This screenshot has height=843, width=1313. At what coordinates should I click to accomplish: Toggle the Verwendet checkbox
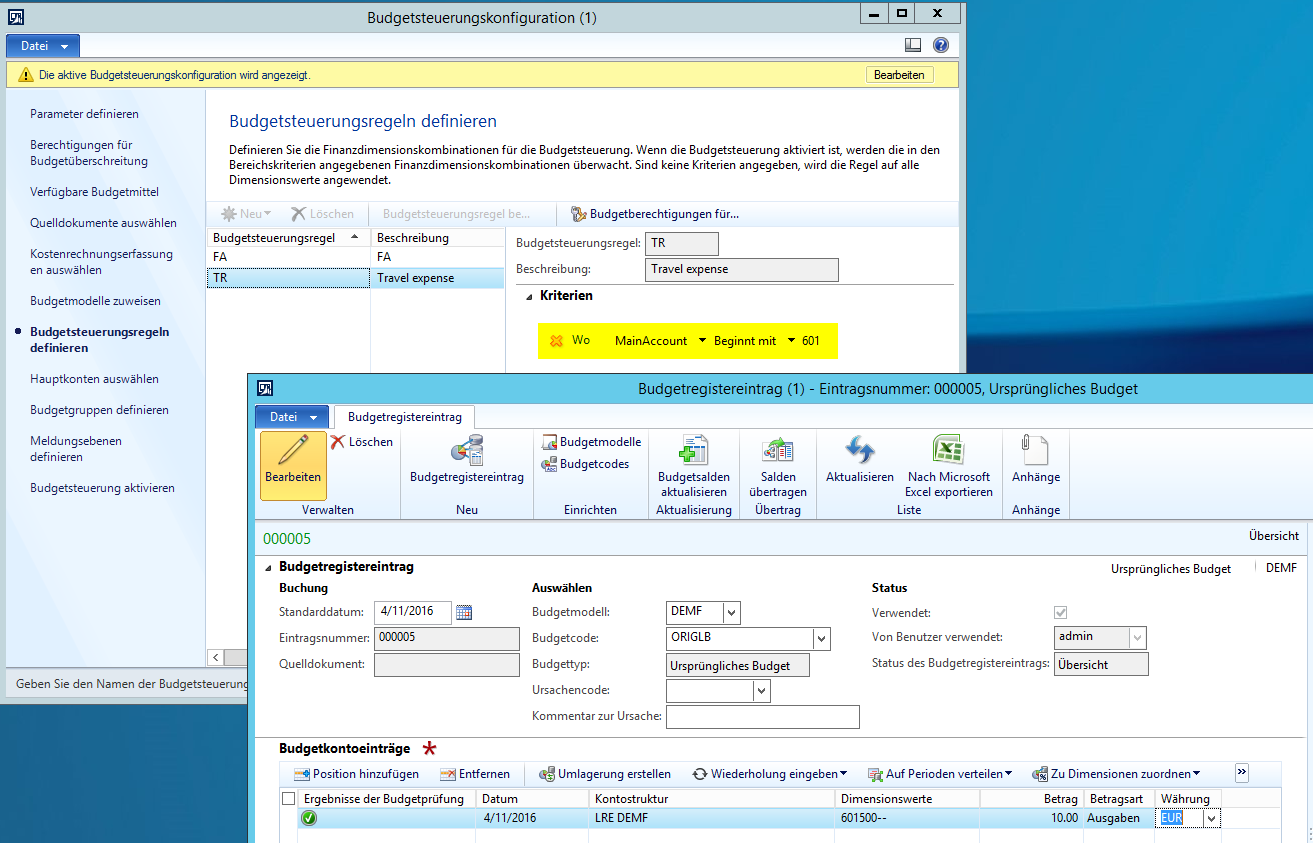point(1061,613)
